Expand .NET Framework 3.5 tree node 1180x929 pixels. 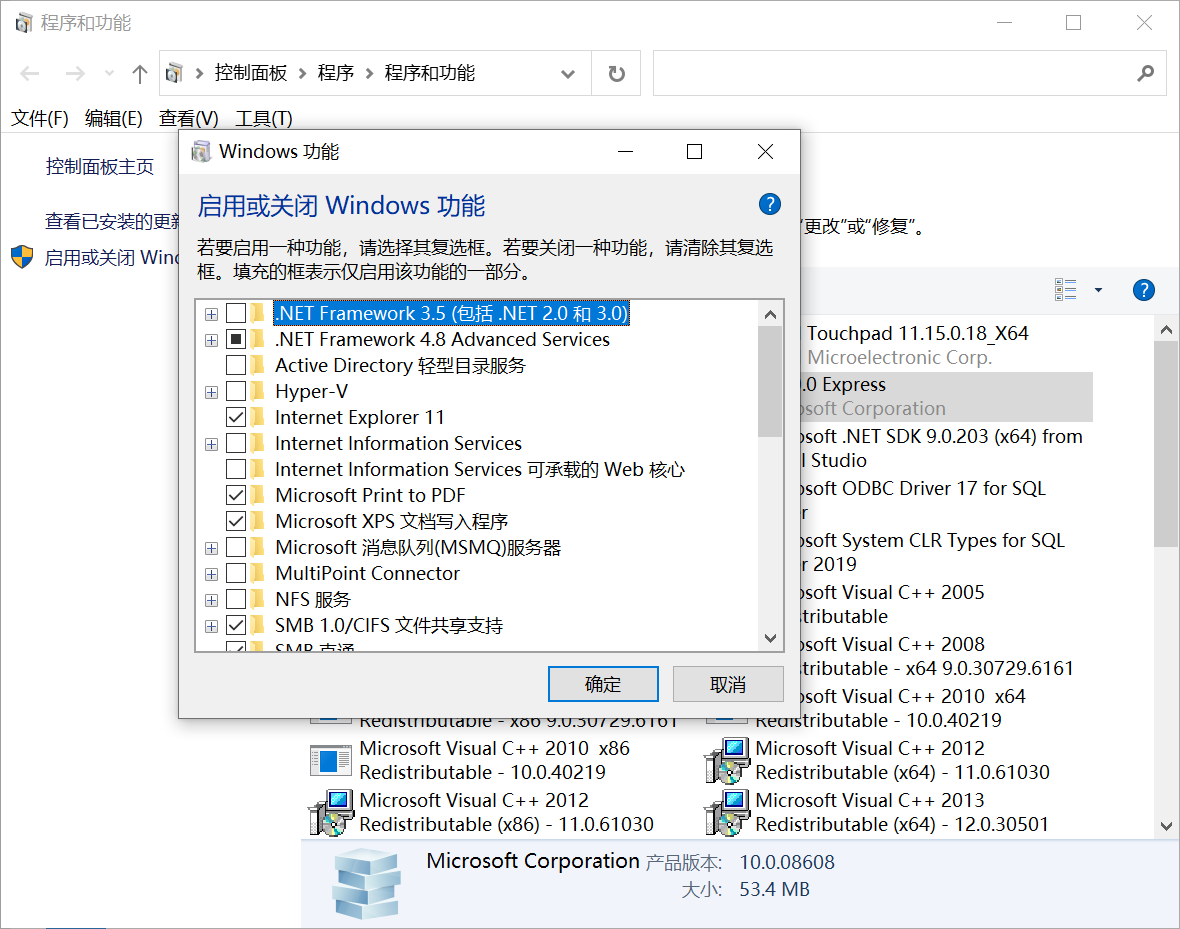pyautogui.click(x=211, y=314)
